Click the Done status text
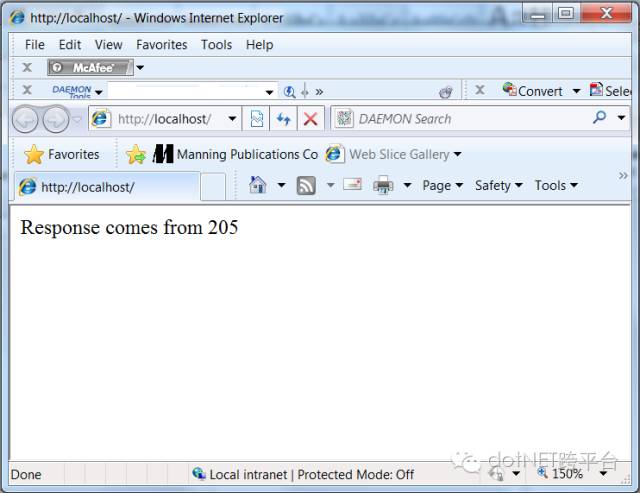The height and width of the screenshot is (493, 640). [26, 475]
